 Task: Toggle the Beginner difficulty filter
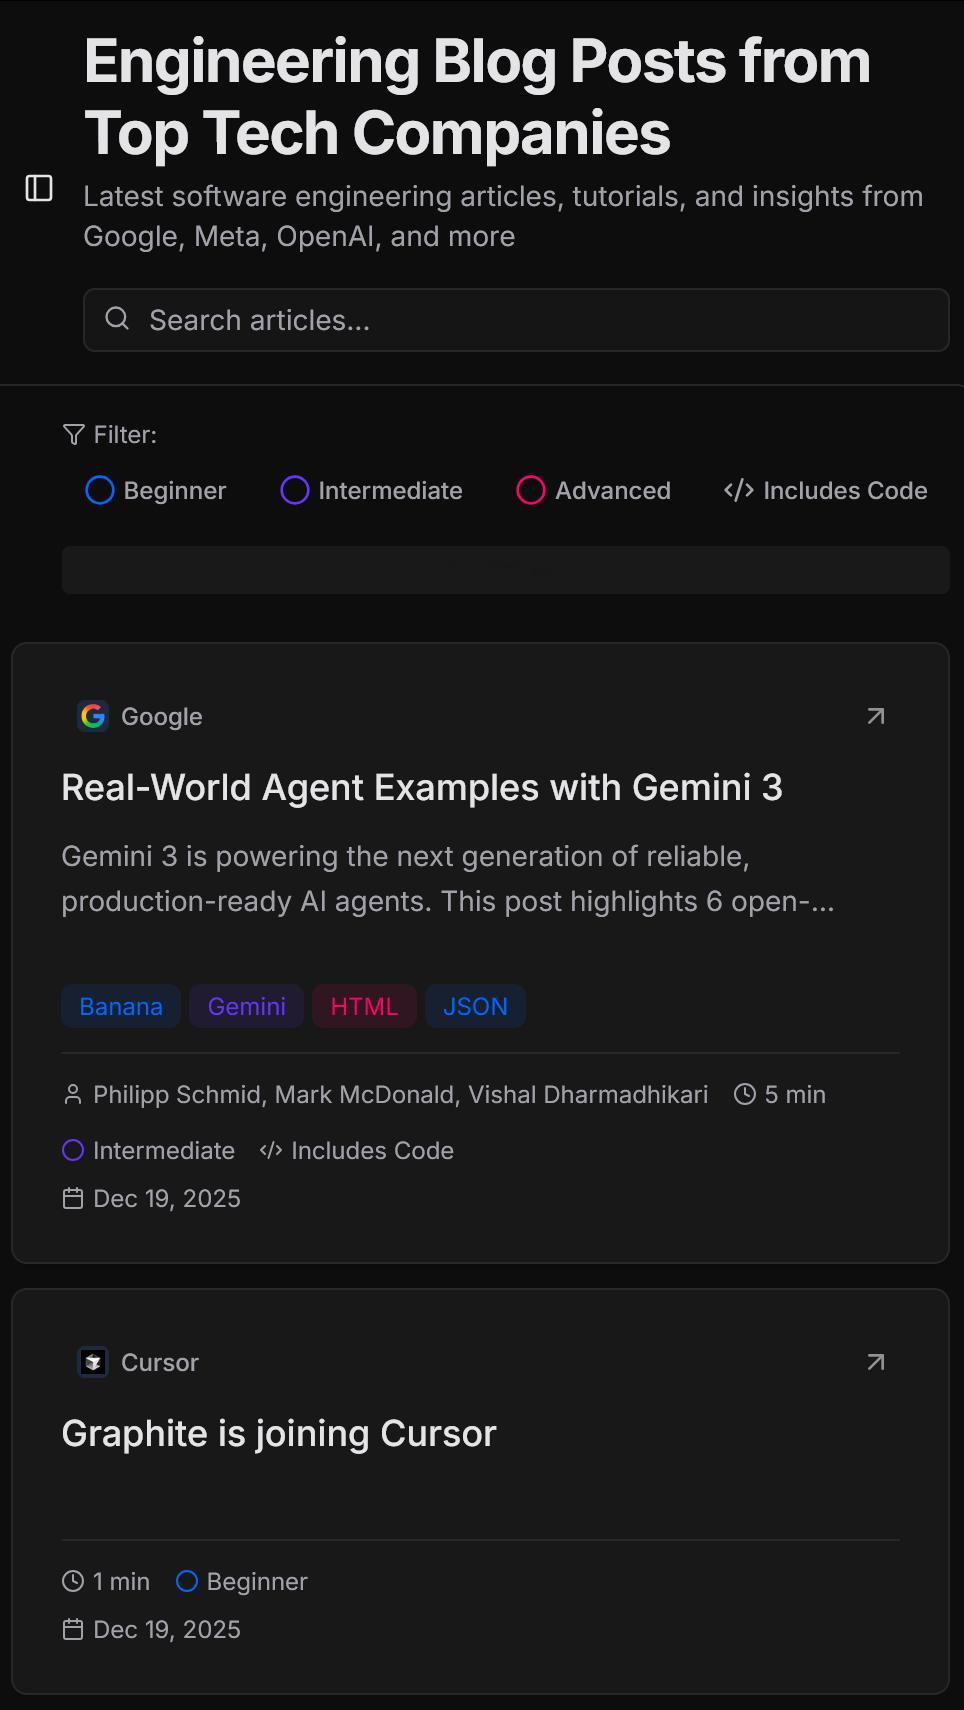(156, 490)
